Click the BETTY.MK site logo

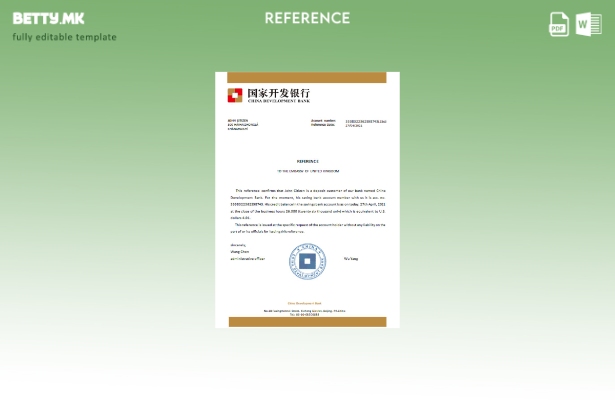[48, 18]
